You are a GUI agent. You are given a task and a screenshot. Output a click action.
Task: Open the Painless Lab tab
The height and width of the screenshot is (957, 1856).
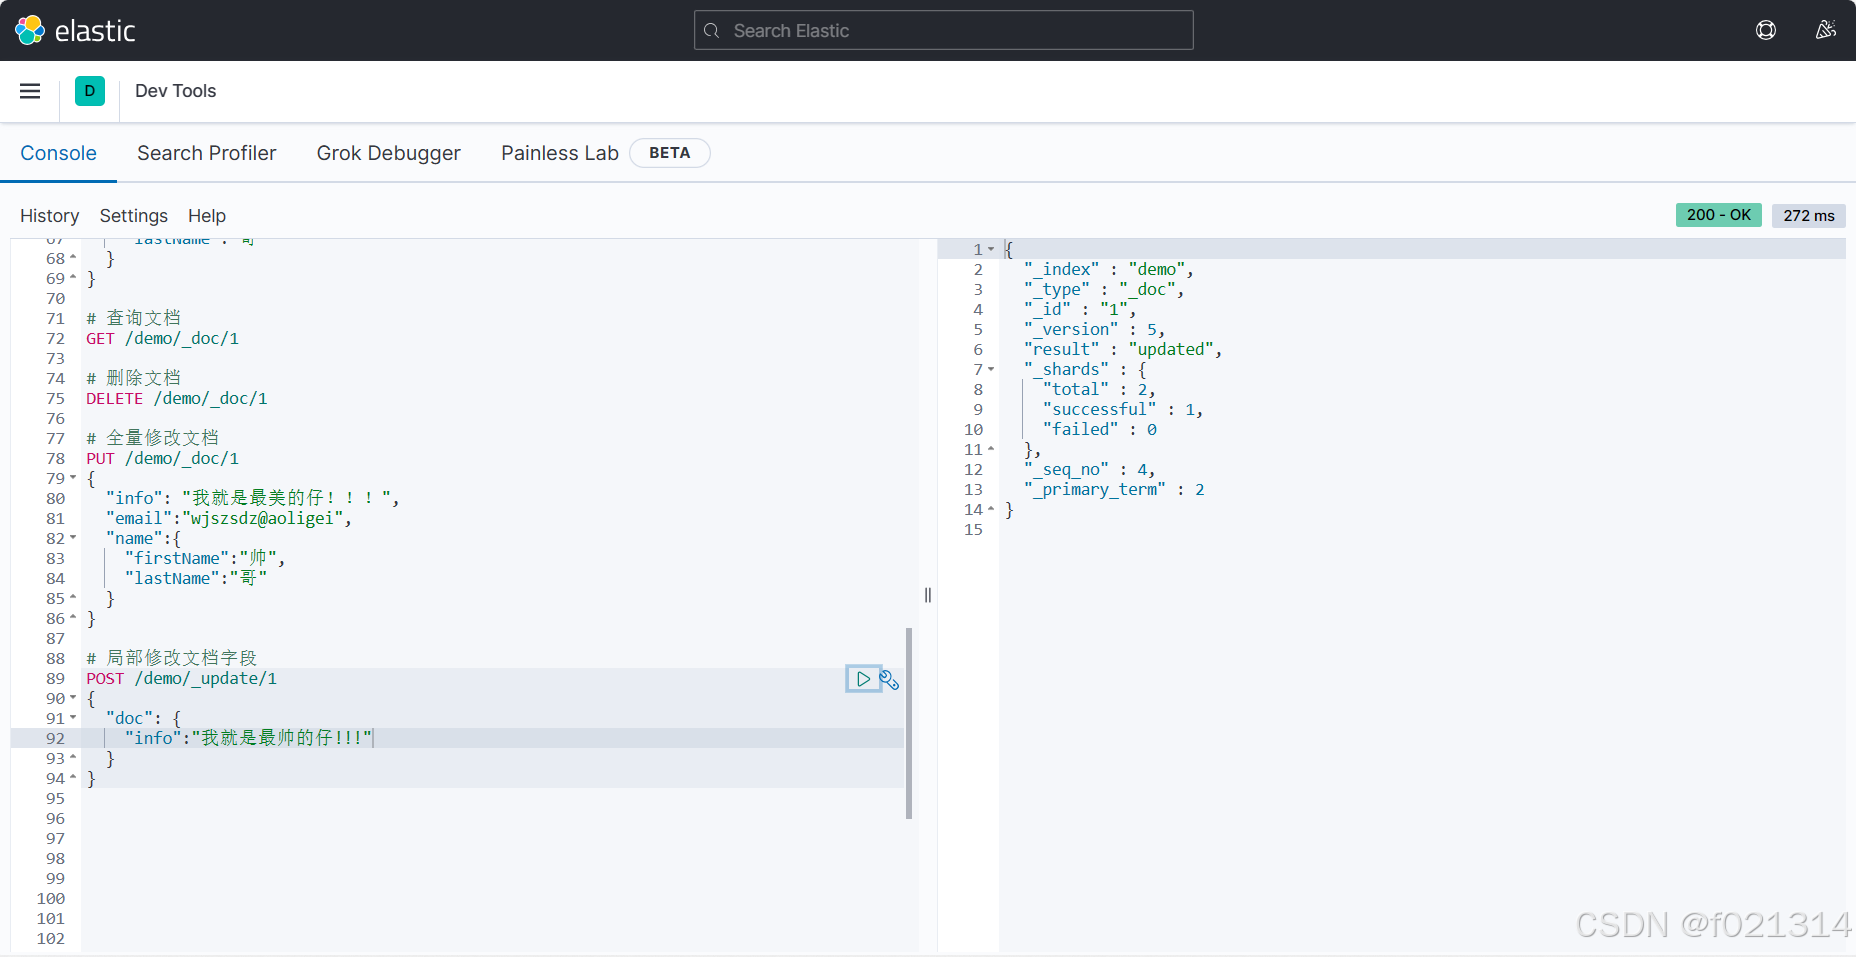pyautogui.click(x=560, y=153)
